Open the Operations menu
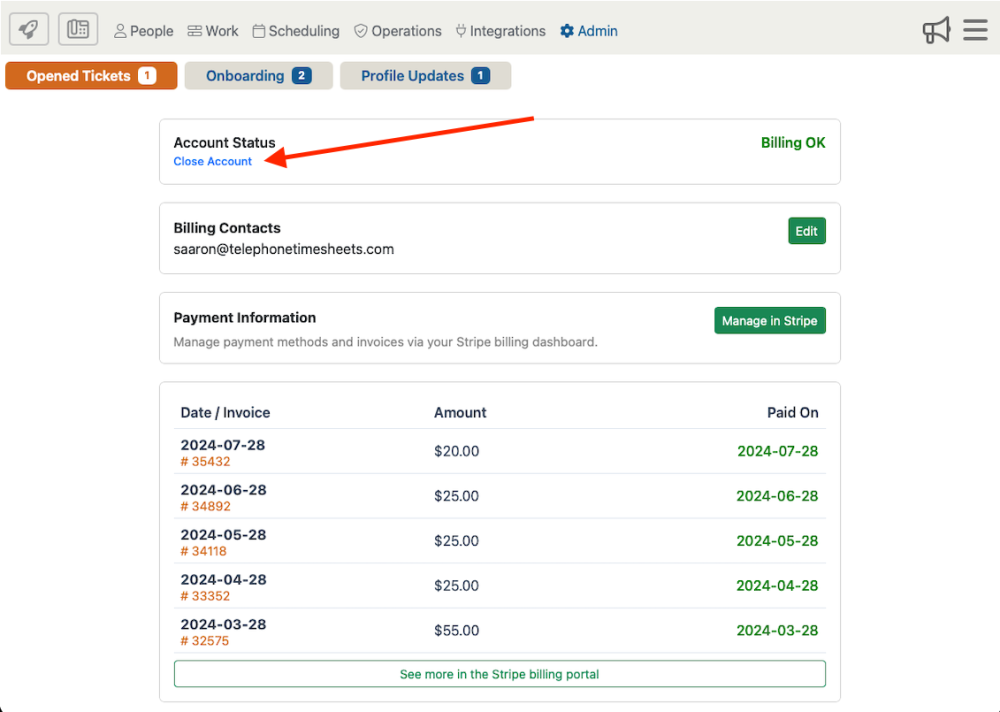 point(398,31)
